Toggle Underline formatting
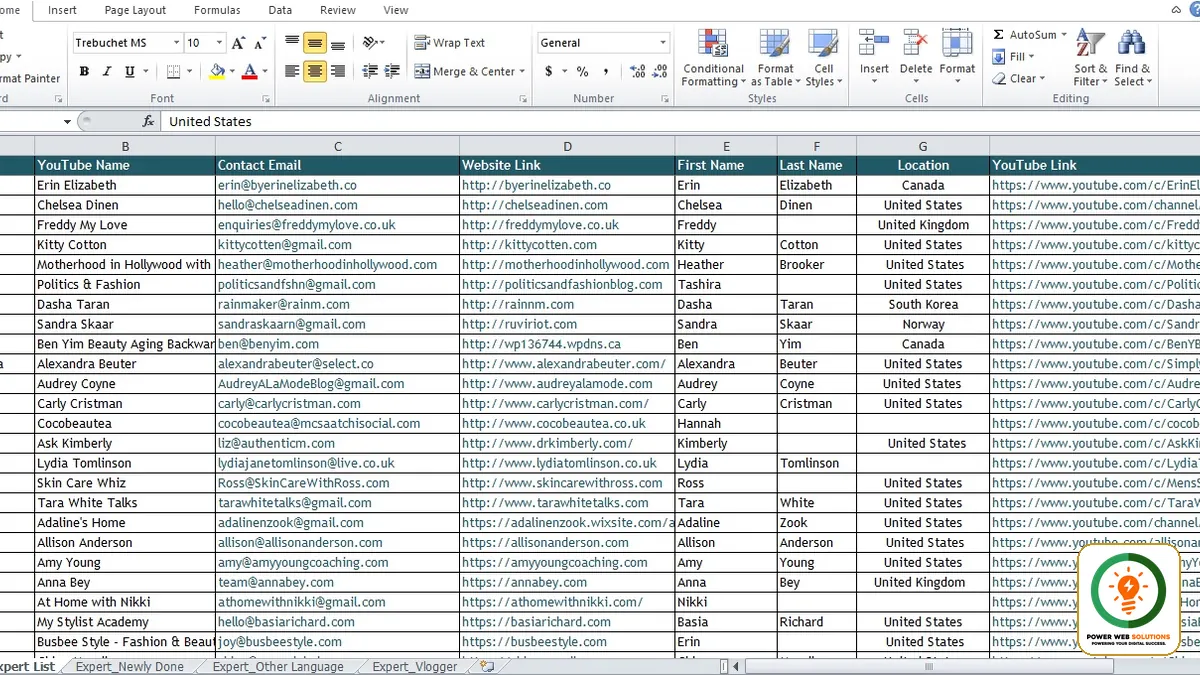This screenshot has height=675, width=1200. (130, 72)
